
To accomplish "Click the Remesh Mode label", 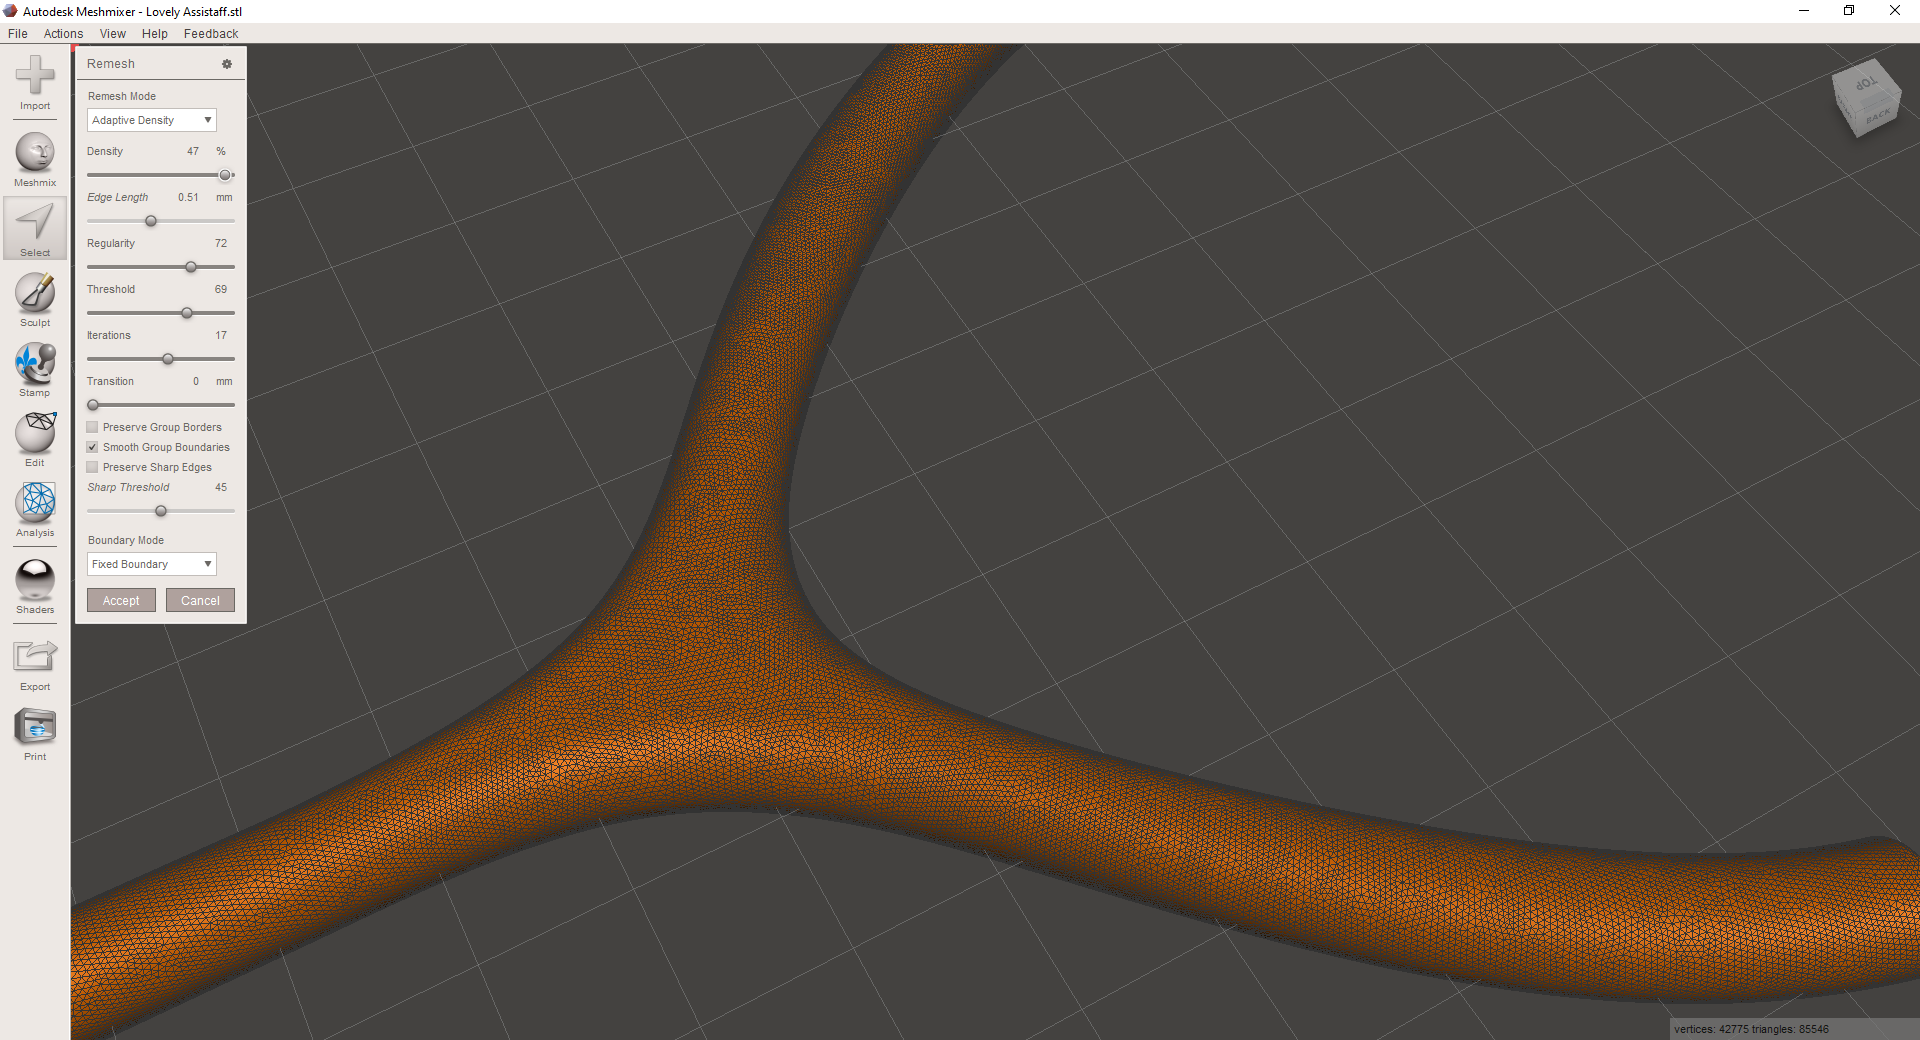I will coord(122,96).
